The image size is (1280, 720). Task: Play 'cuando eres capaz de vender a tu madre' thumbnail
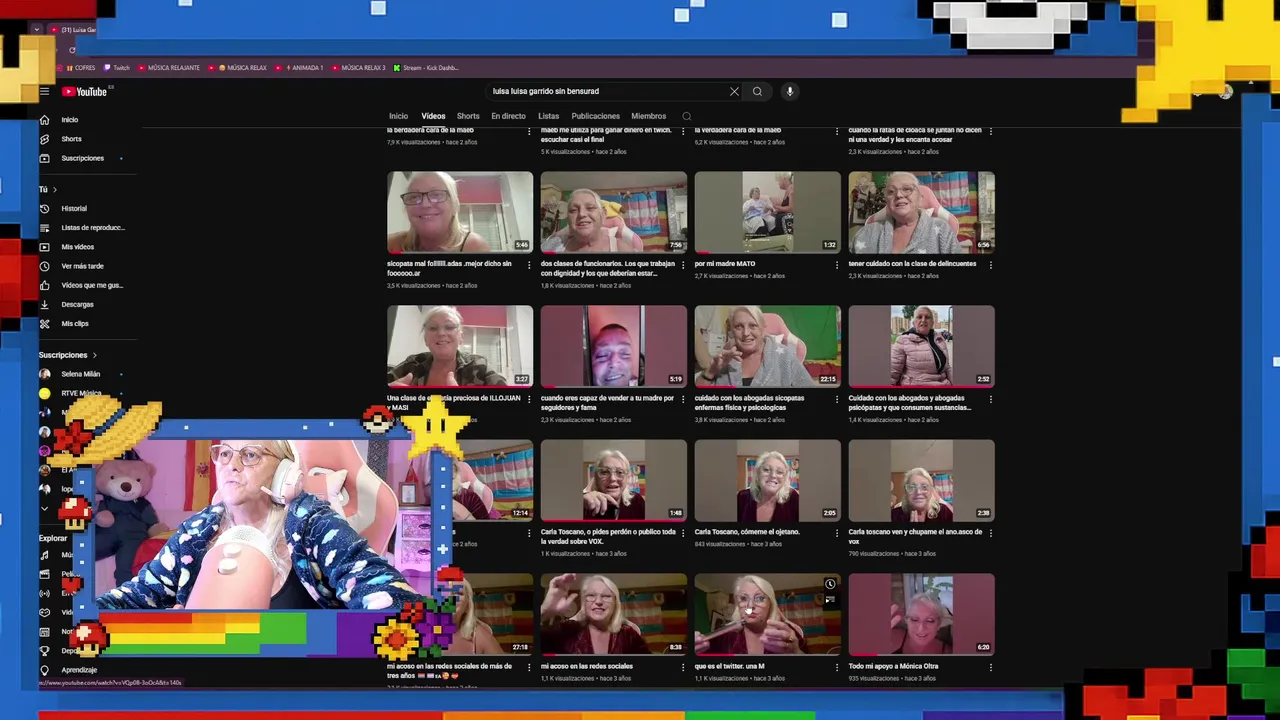coord(614,346)
